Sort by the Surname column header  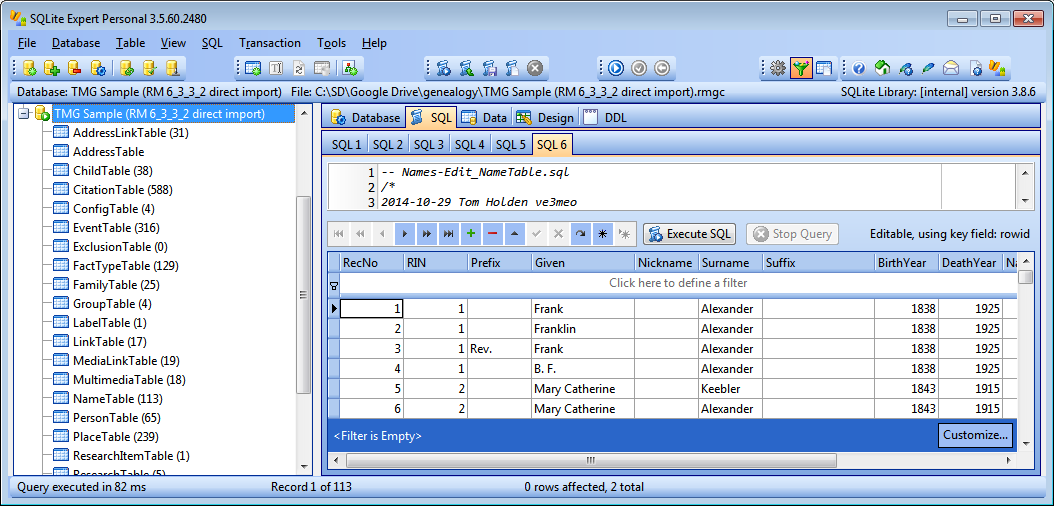click(730, 263)
